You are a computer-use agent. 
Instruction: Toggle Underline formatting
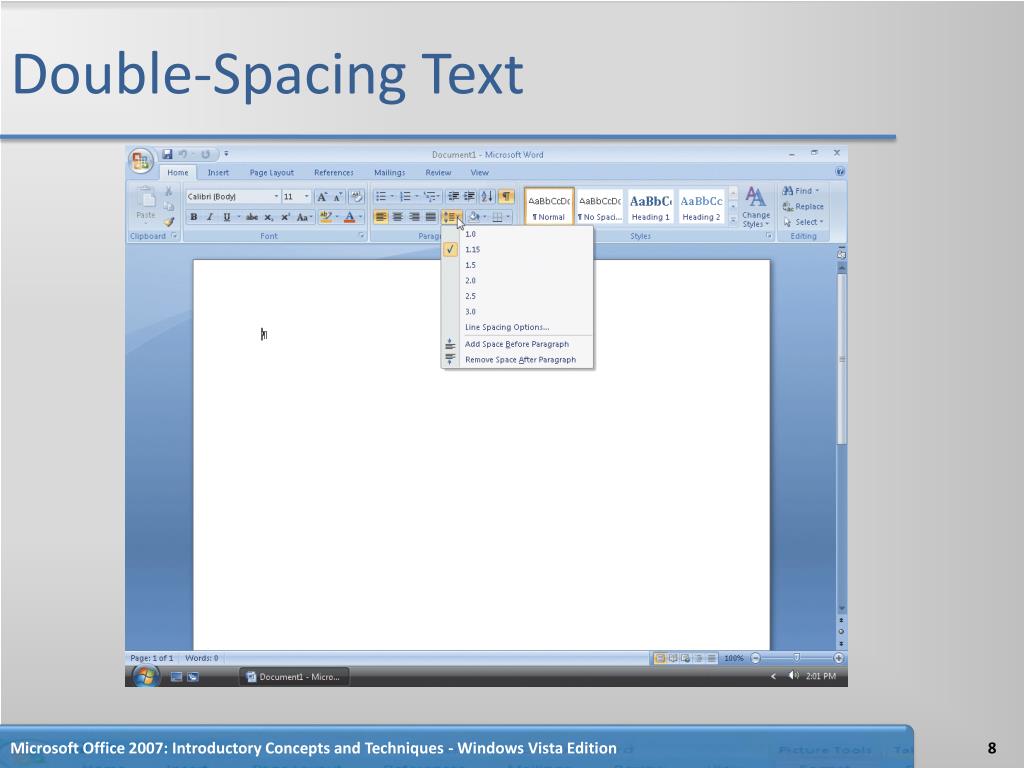point(227,217)
